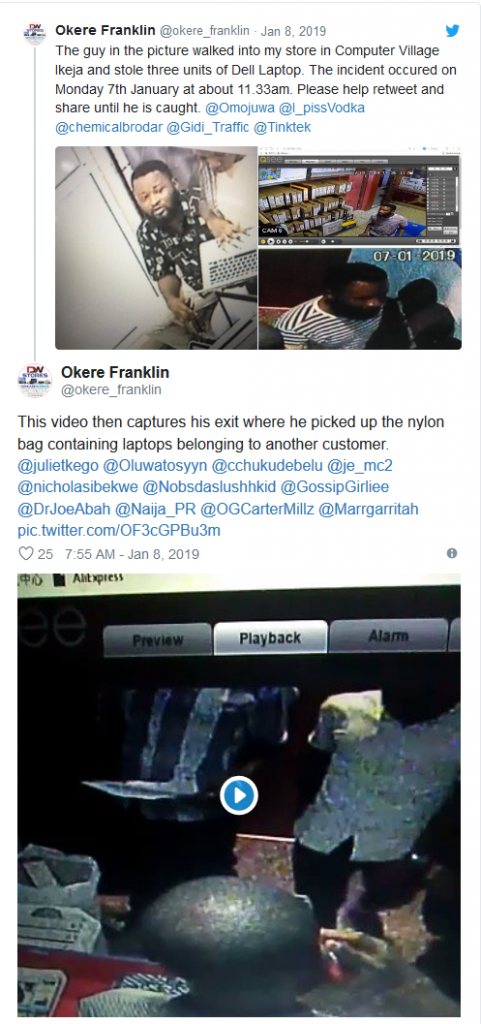
Task: Open pic.twitter.com/OF3cGPBu3m link
Action: [119, 530]
